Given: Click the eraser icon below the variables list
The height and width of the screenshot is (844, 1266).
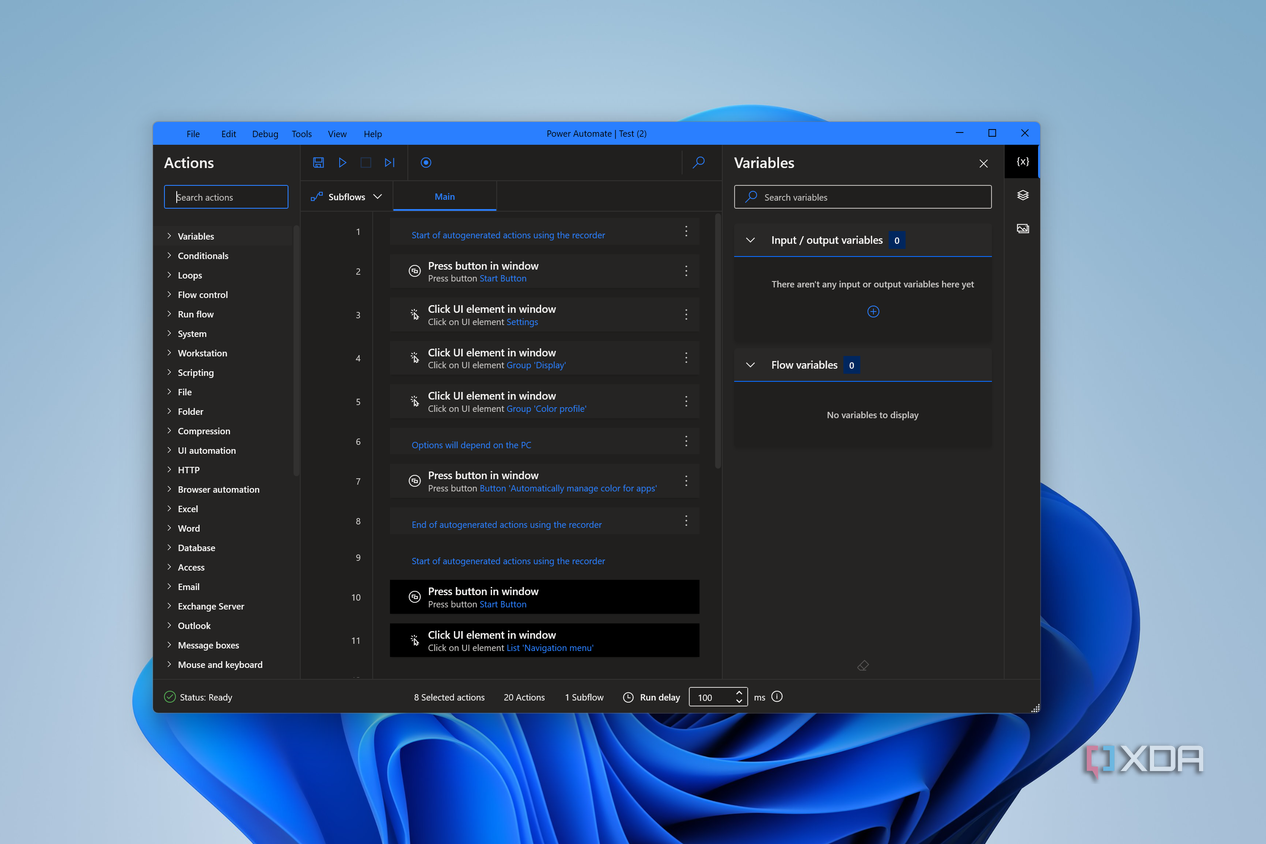Looking at the screenshot, I should click(x=863, y=665).
